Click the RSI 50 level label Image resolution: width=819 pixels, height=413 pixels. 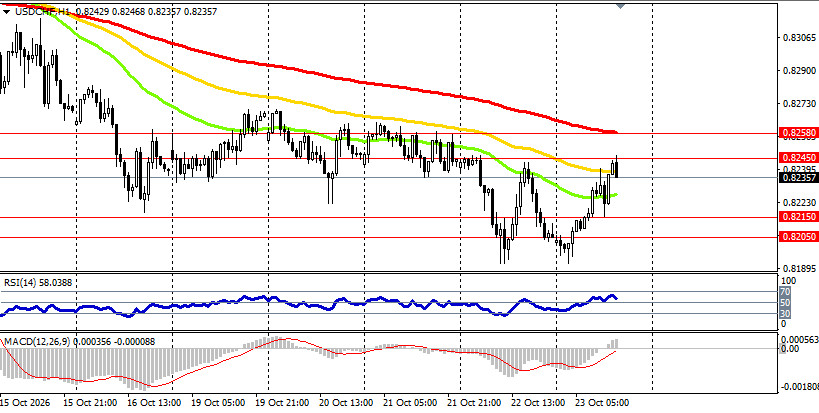pos(785,303)
